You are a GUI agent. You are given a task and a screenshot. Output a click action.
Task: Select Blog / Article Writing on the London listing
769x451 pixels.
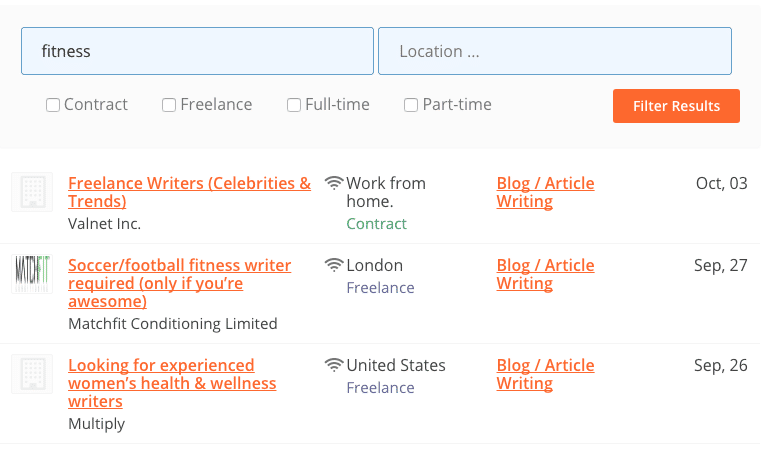tap(545, 274)
